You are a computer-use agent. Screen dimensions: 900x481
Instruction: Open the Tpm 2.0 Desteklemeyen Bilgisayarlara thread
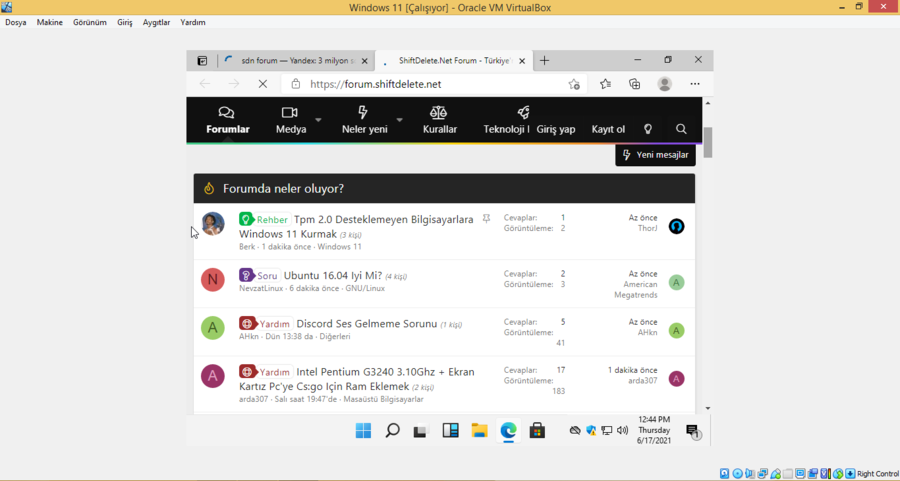356,227
